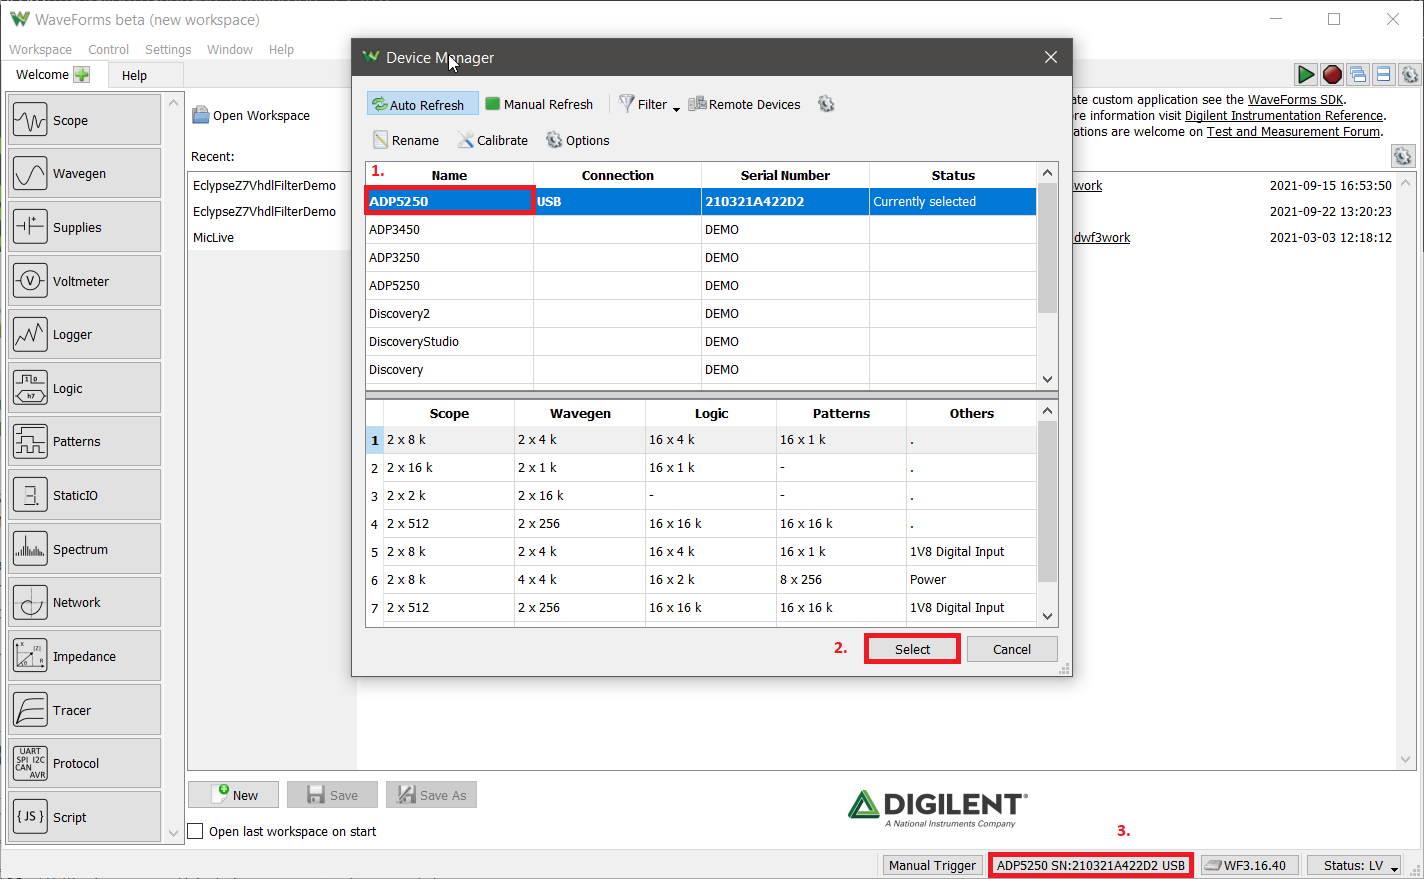This screenshot has height=879, width=1424.
Task: Open the Script editor instrument
Action: tap(84, 817)
